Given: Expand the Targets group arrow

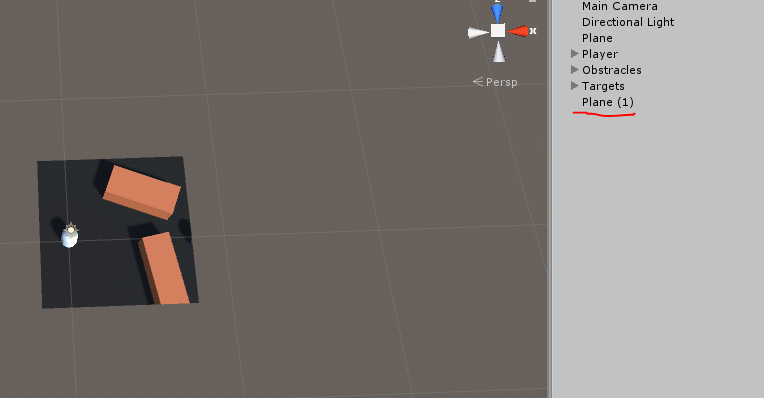Looking at the screenshot, I should point(574,86).
